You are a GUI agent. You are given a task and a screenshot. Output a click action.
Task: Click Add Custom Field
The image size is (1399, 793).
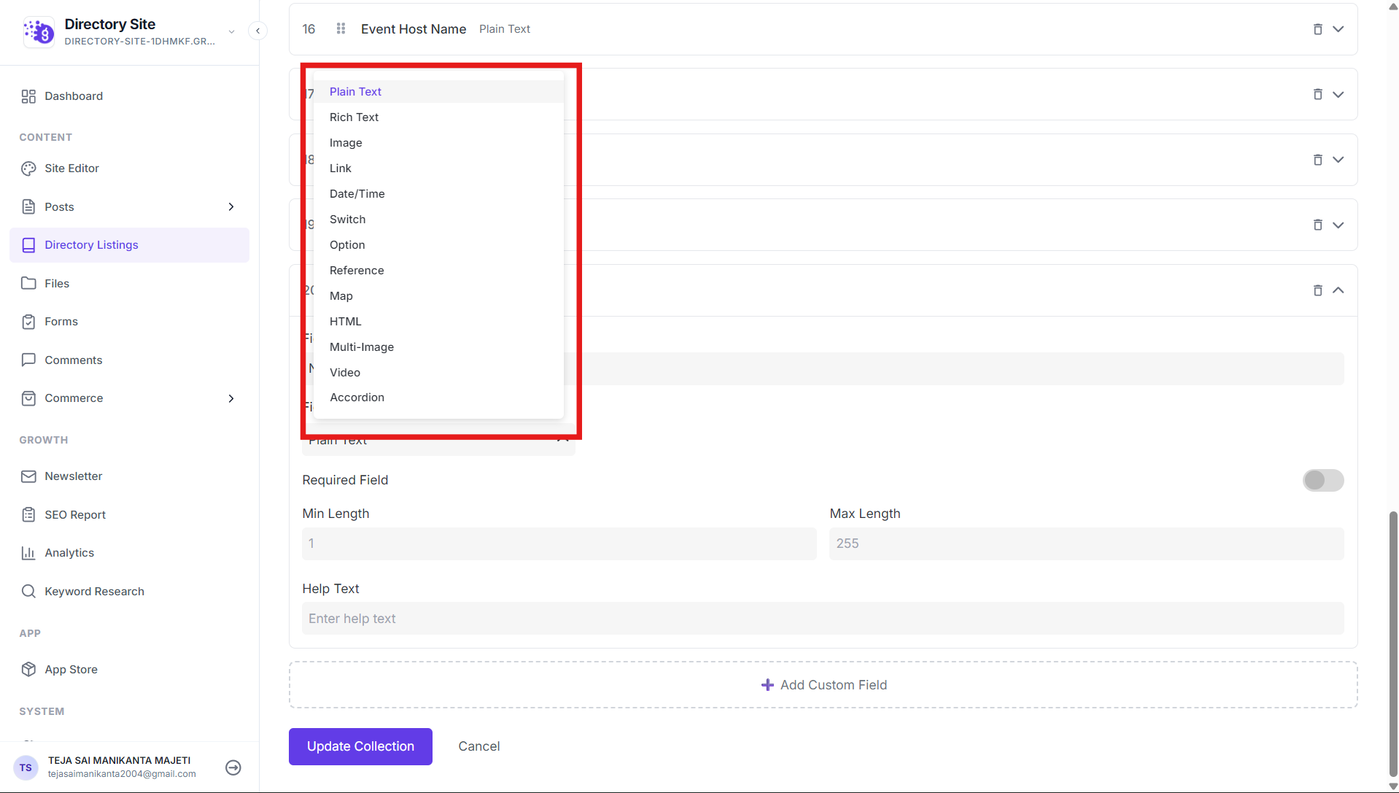[823, 685]
